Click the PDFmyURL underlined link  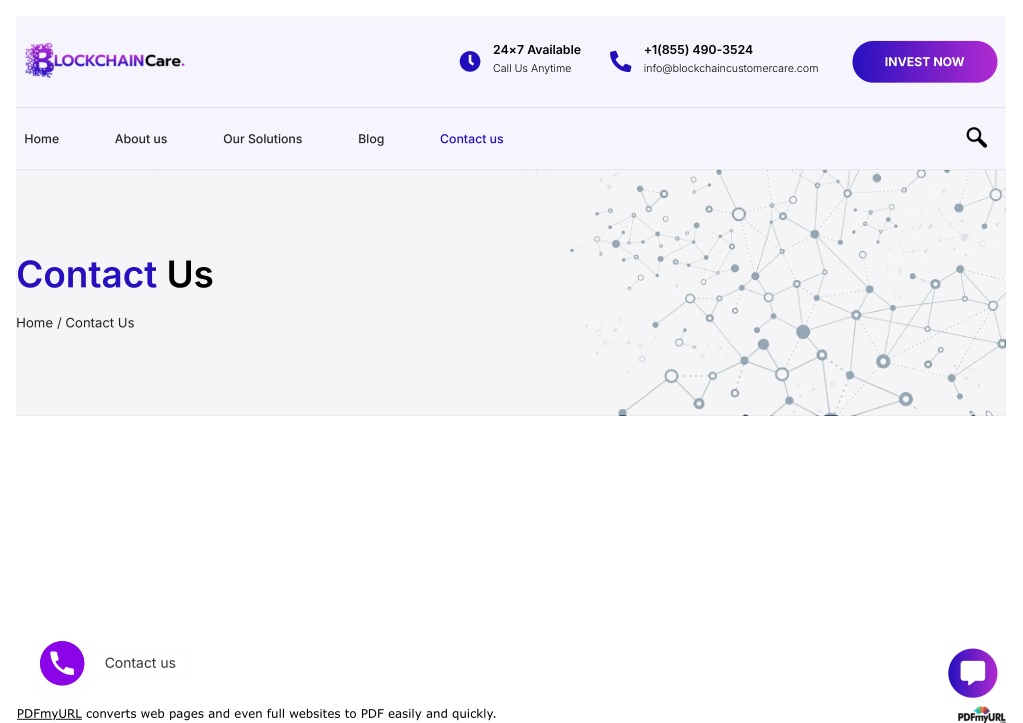click(x=49, y=713)
